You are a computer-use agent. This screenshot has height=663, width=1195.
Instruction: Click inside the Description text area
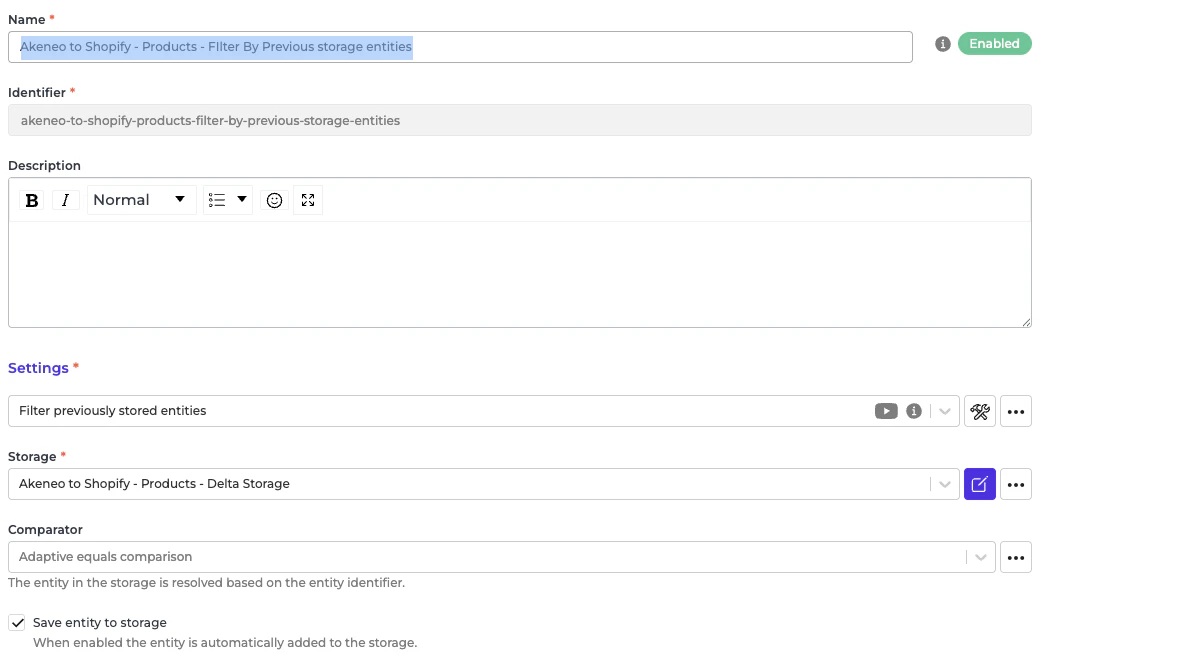coord(520,274)
